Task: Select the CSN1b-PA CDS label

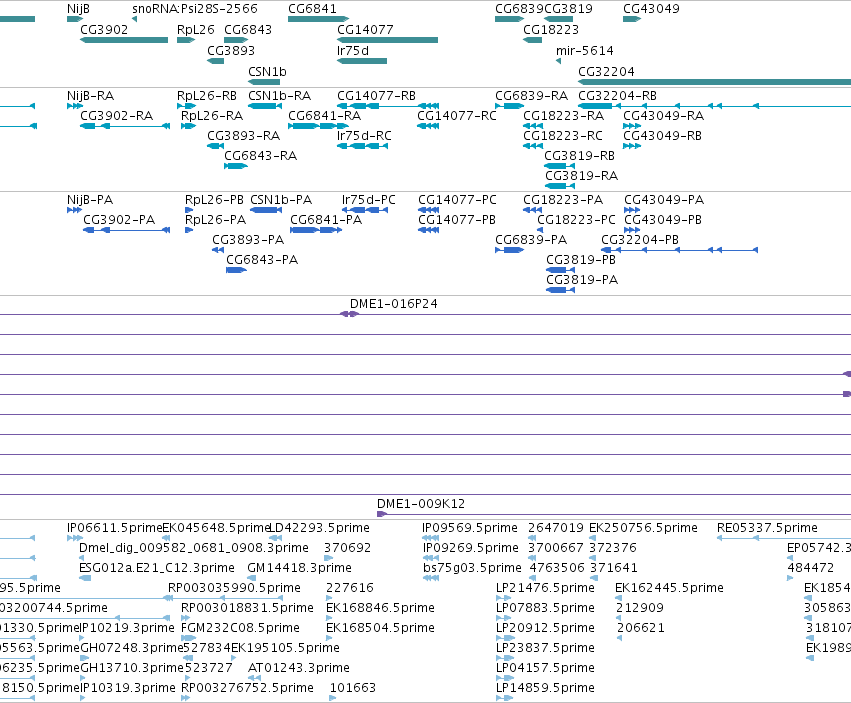Action: [281, 200]
